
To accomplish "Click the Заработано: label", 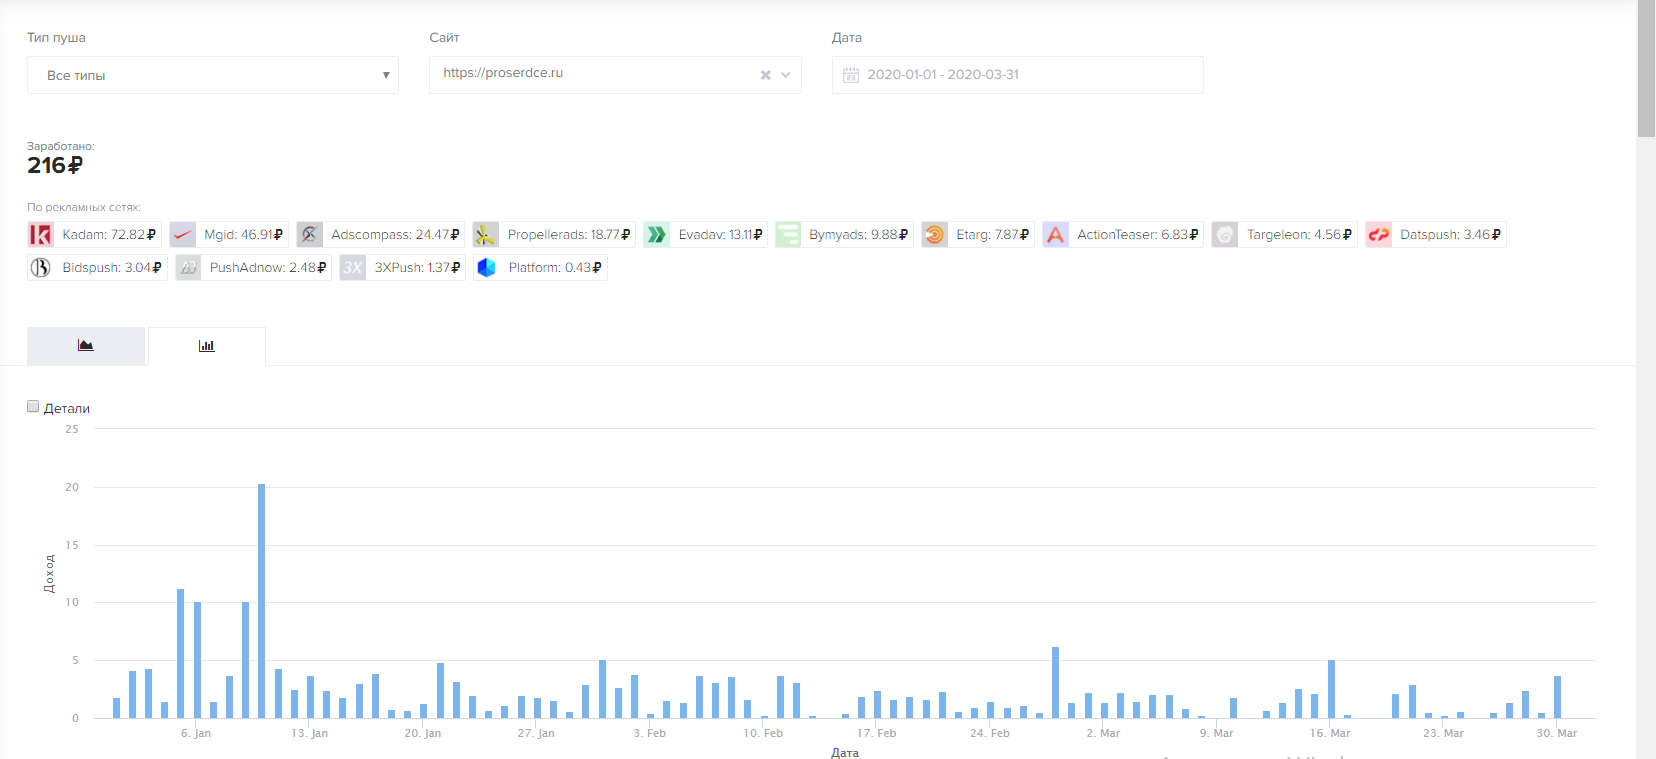I will pos(61,146).
